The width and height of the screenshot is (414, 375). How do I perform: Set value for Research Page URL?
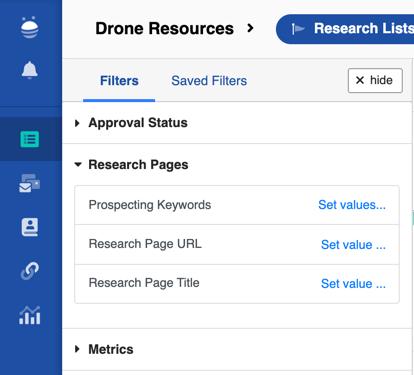pyautogui.click(x=353, y=245)
